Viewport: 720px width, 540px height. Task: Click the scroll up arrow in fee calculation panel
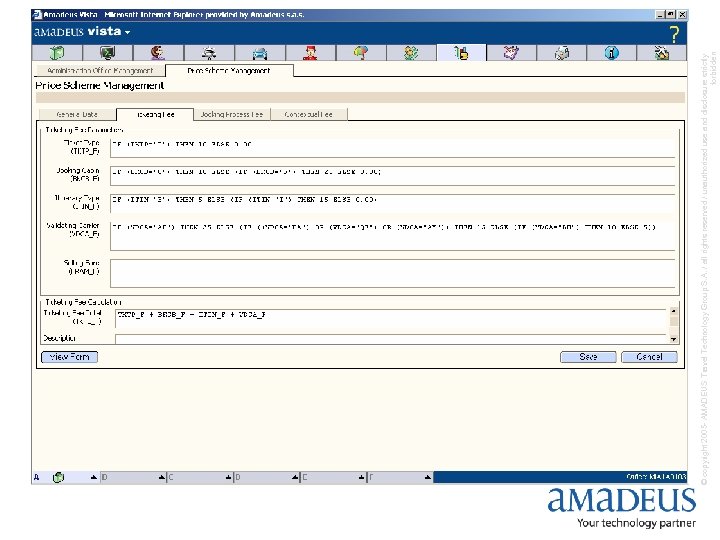tap(674, 311)
